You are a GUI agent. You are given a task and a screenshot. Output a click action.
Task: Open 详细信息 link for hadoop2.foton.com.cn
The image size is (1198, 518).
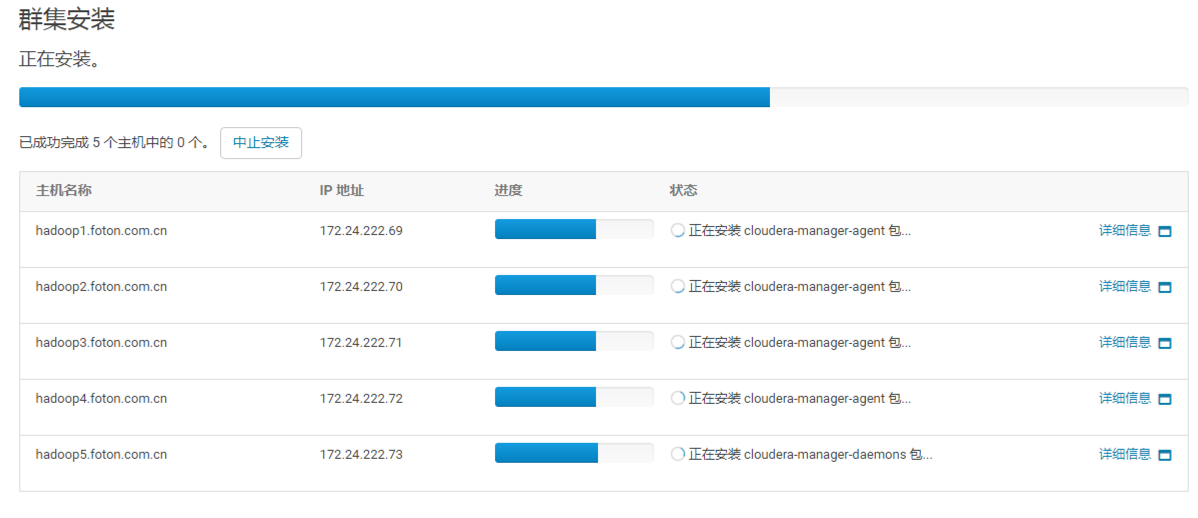click(x=1124, y=286)
